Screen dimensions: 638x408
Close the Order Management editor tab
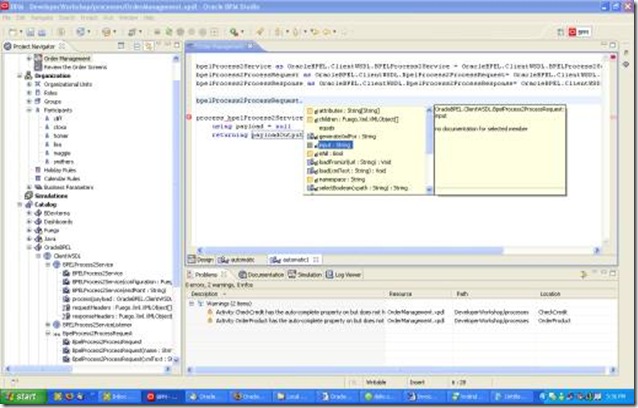click(250, 46)
